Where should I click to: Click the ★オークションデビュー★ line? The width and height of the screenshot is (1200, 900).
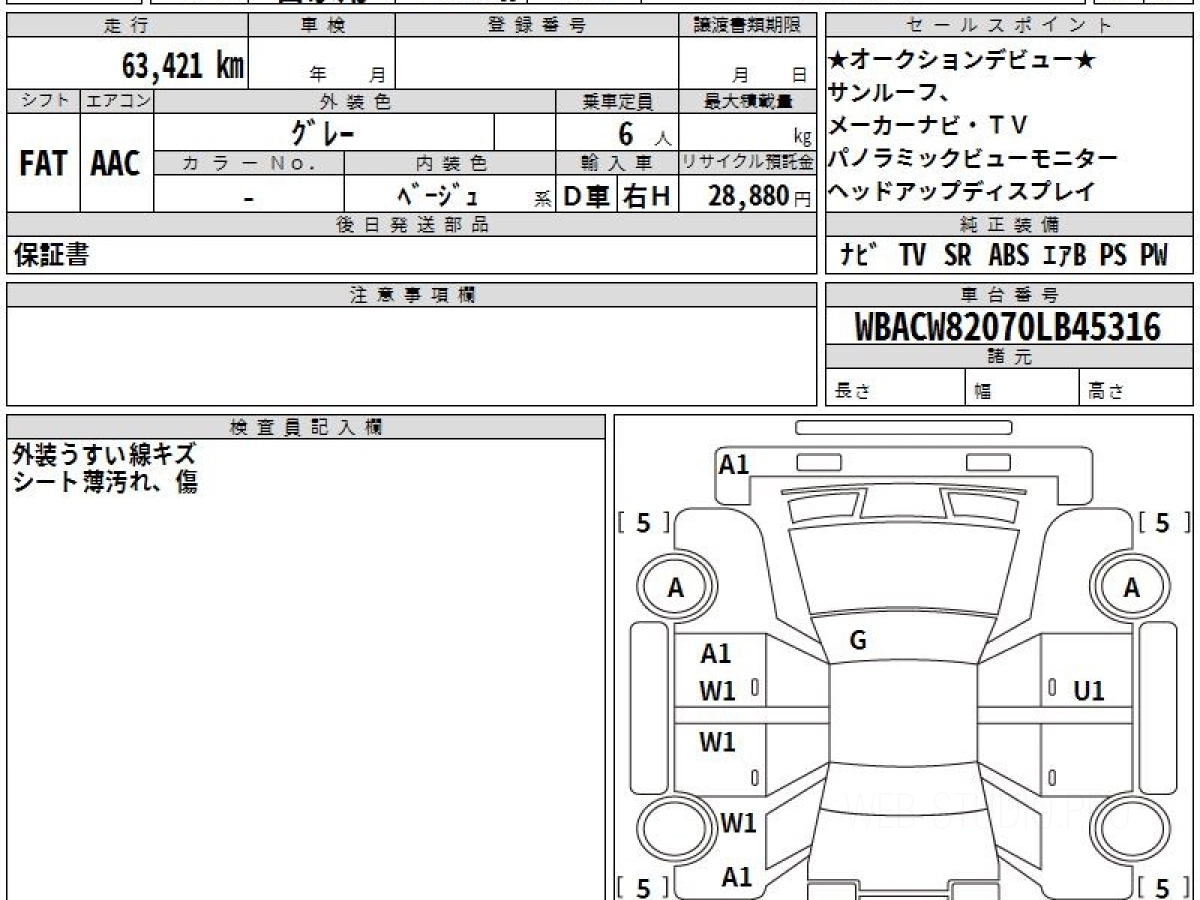coord(963,61)
